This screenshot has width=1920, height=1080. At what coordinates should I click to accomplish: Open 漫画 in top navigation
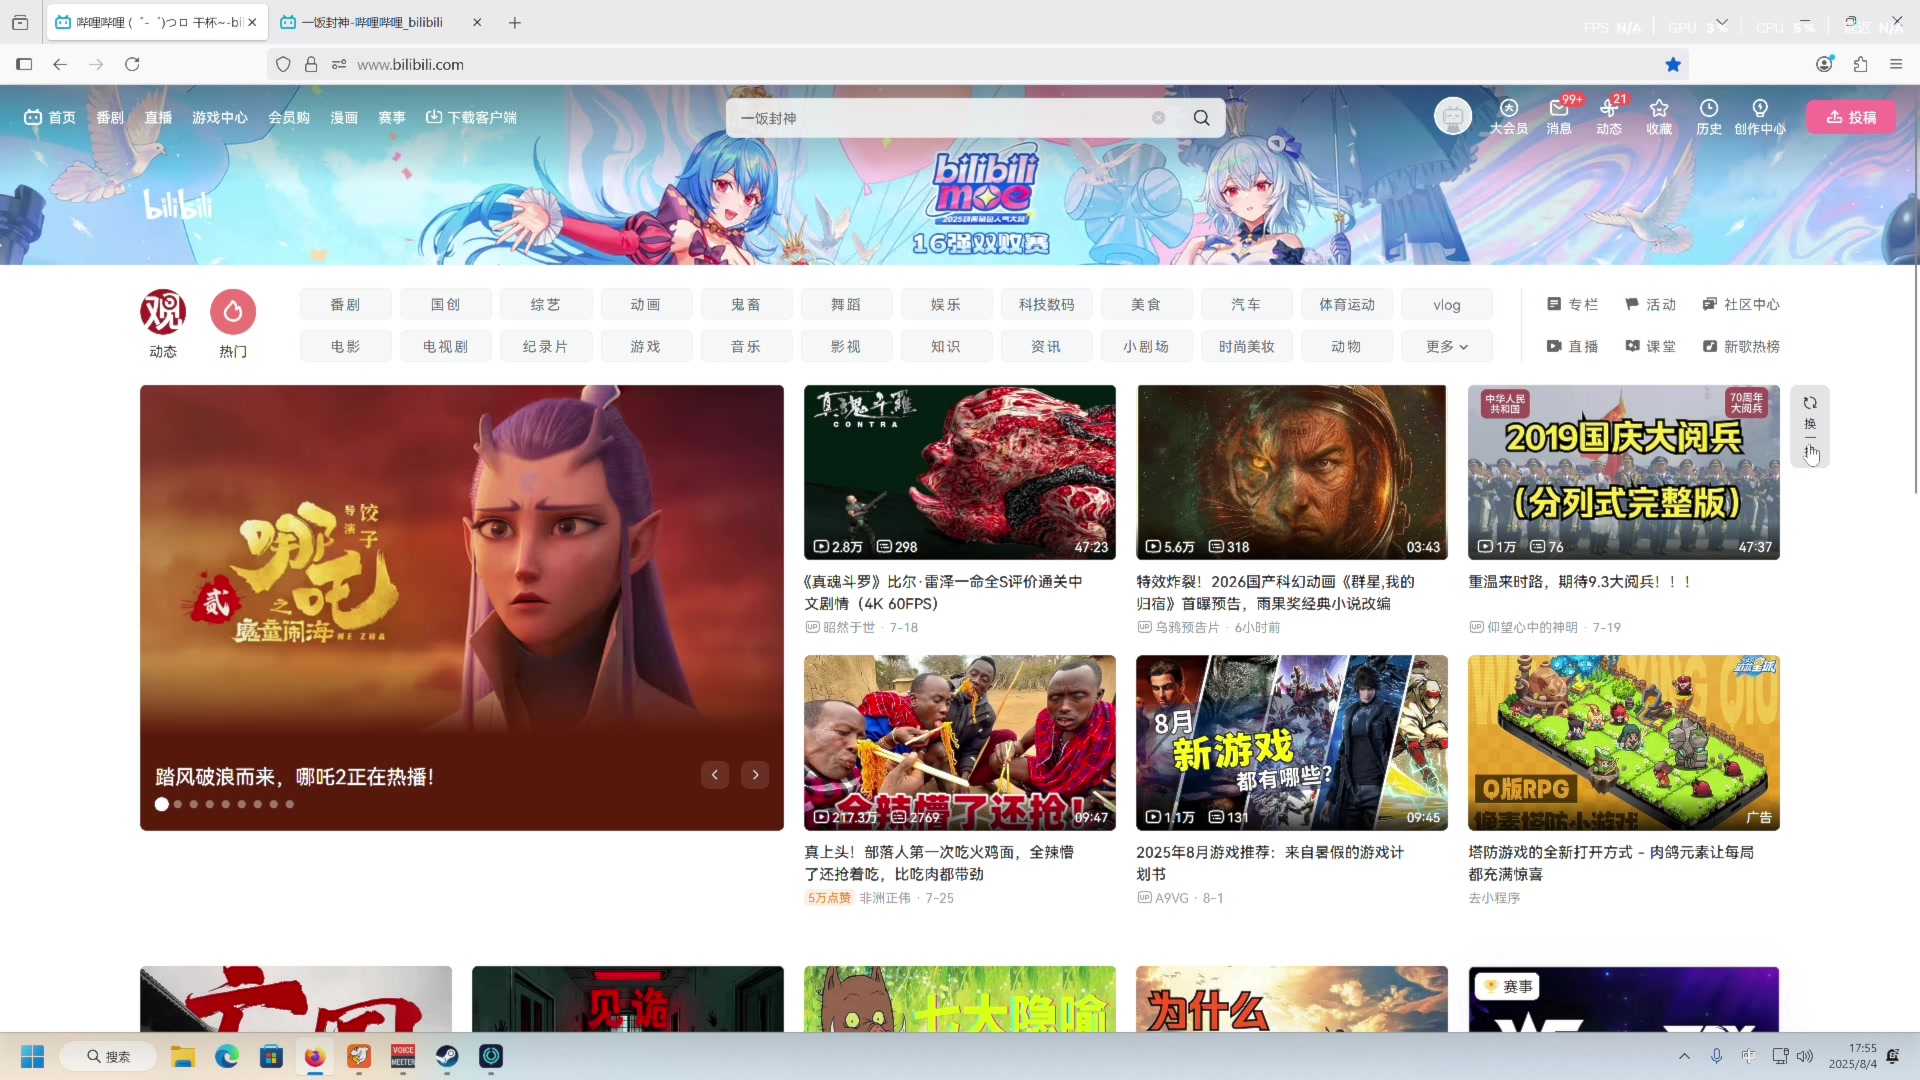344,117
